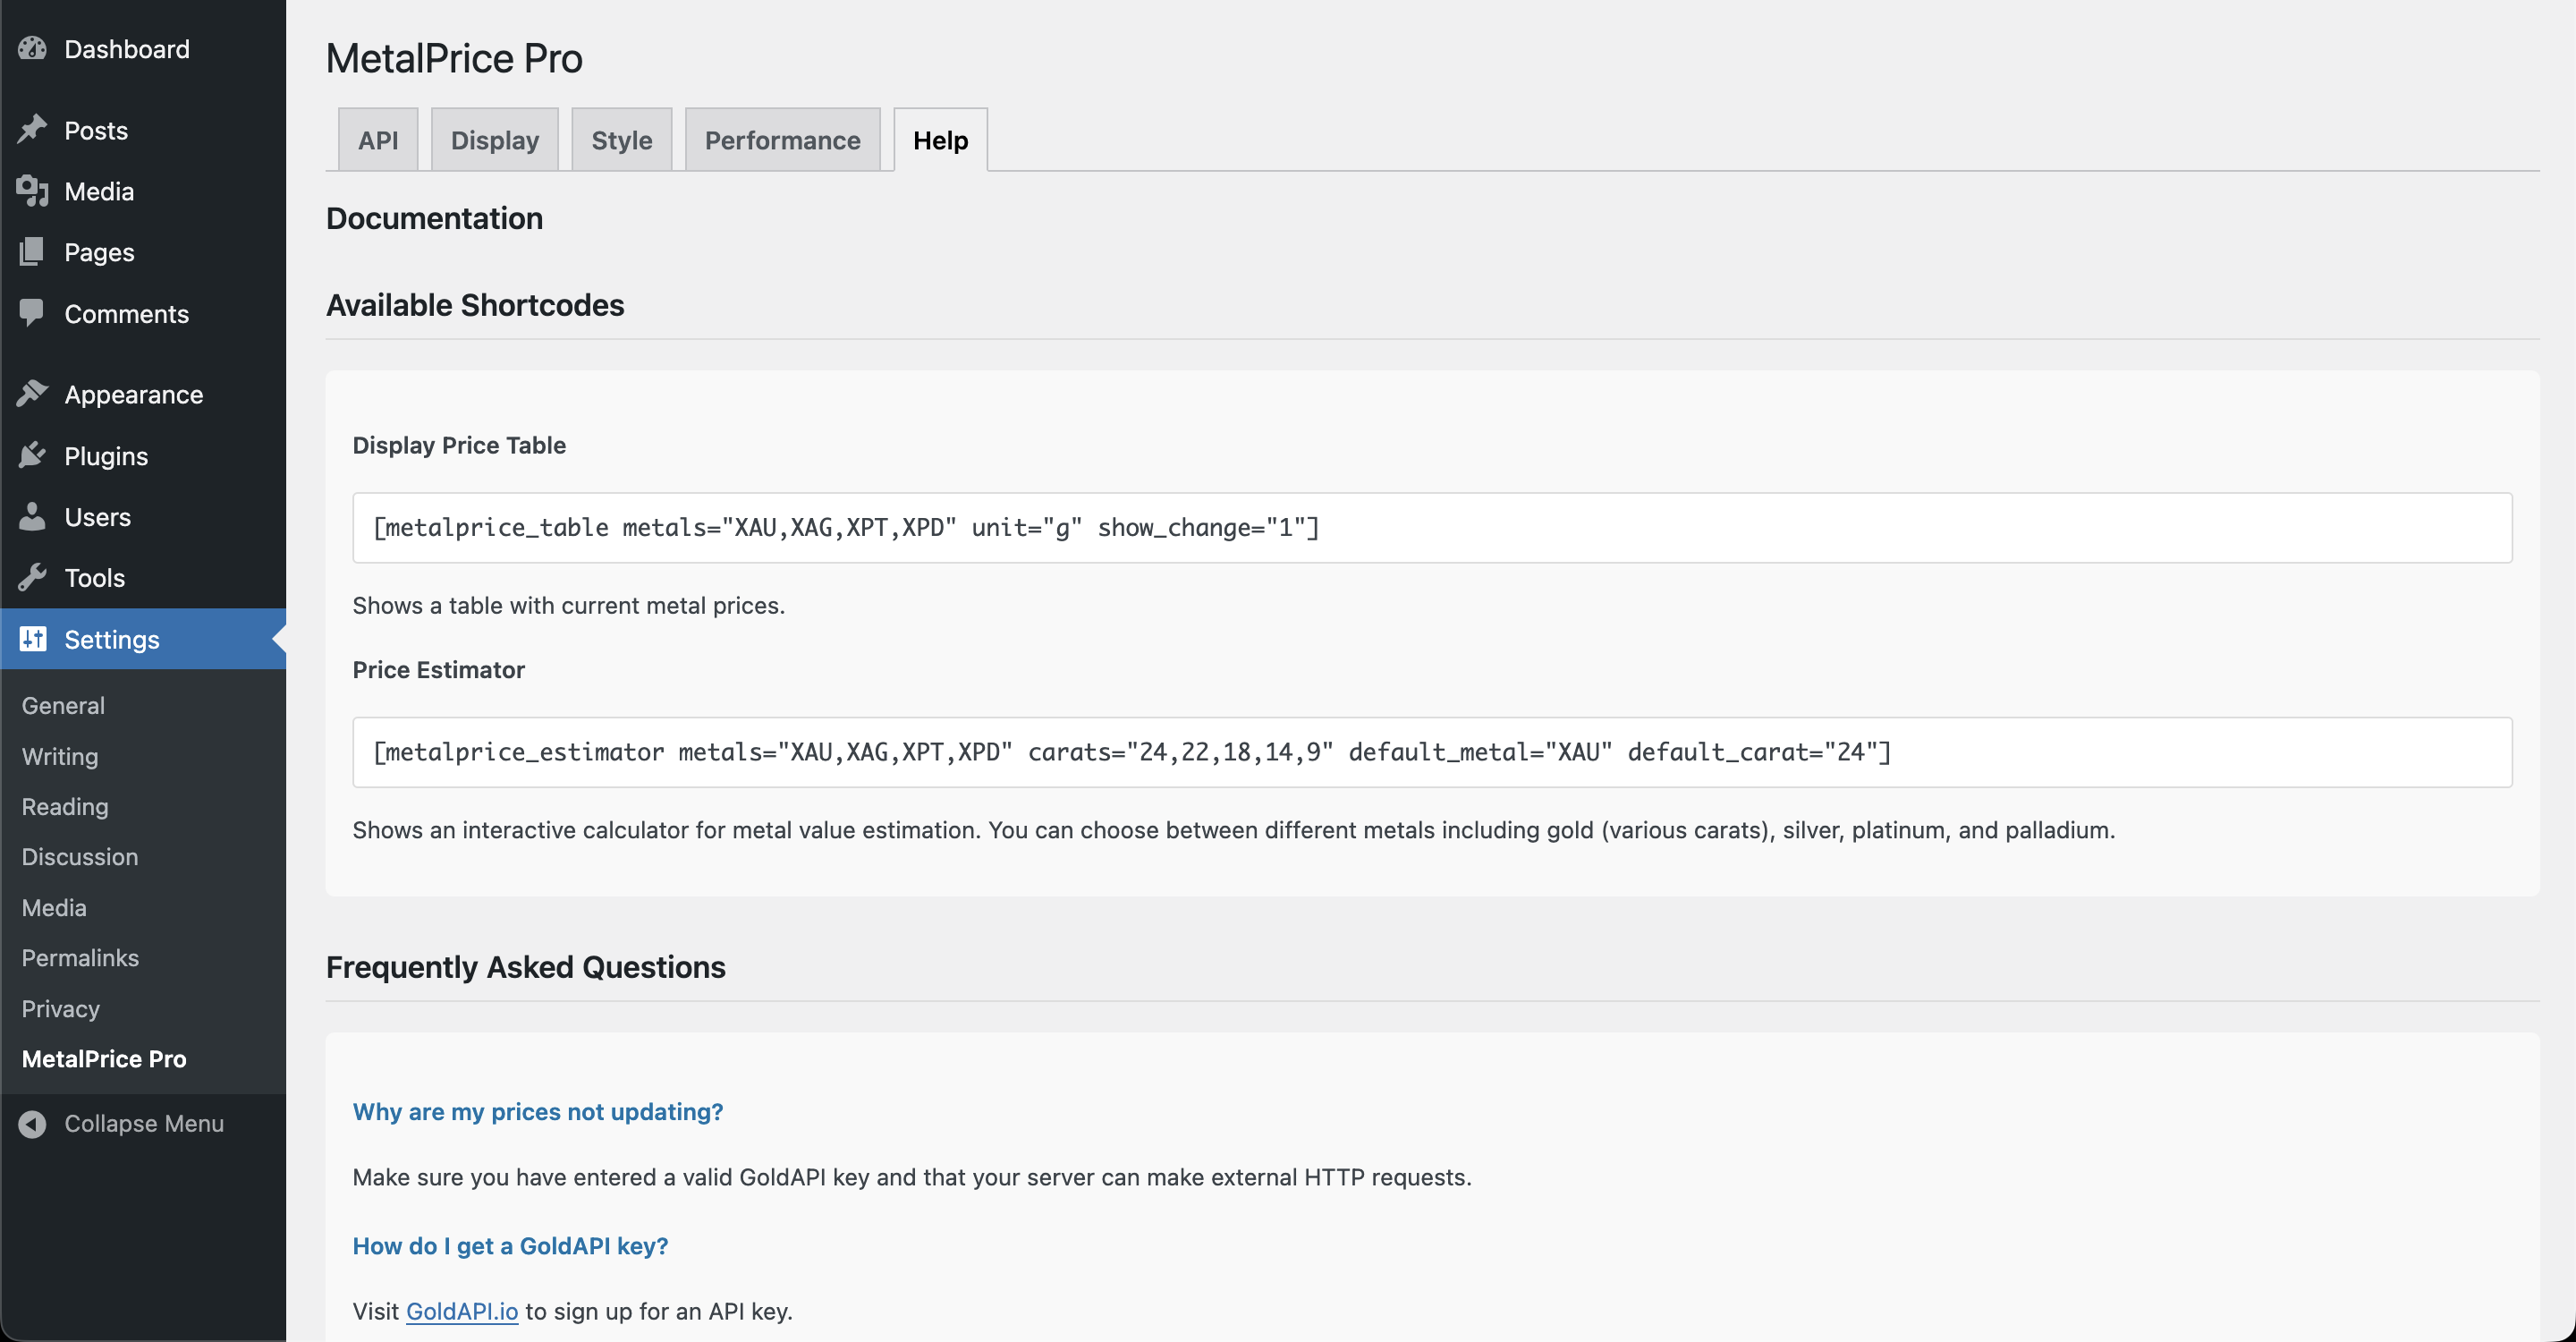Visit the GoldAPI.io link
2576x1342 pixels.
point(461,1311)
